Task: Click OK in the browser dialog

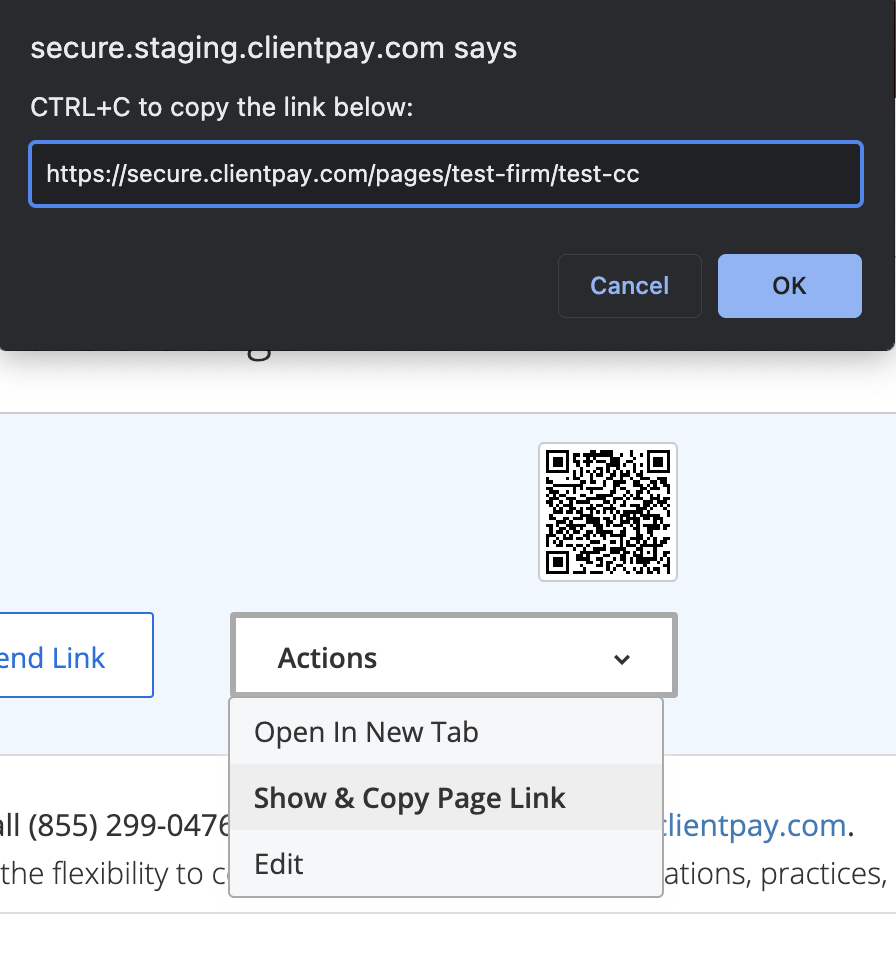Action: coord(790,286)
